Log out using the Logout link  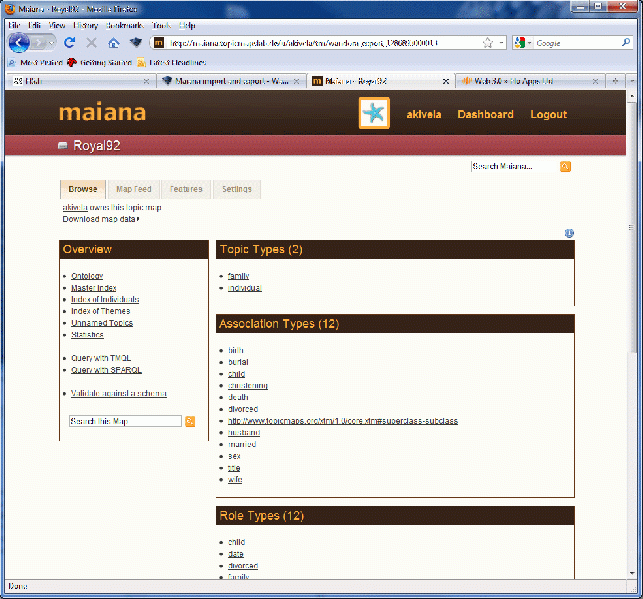pos(548,114)
